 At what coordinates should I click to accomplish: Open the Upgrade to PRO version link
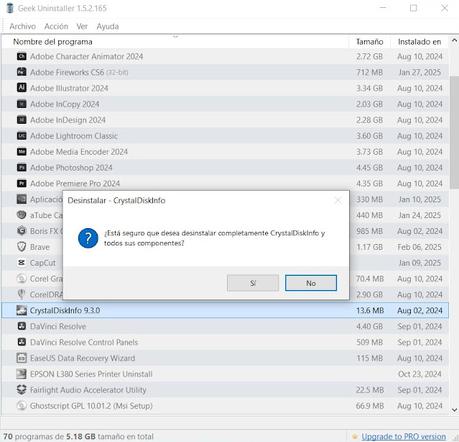tap(403, 436)
